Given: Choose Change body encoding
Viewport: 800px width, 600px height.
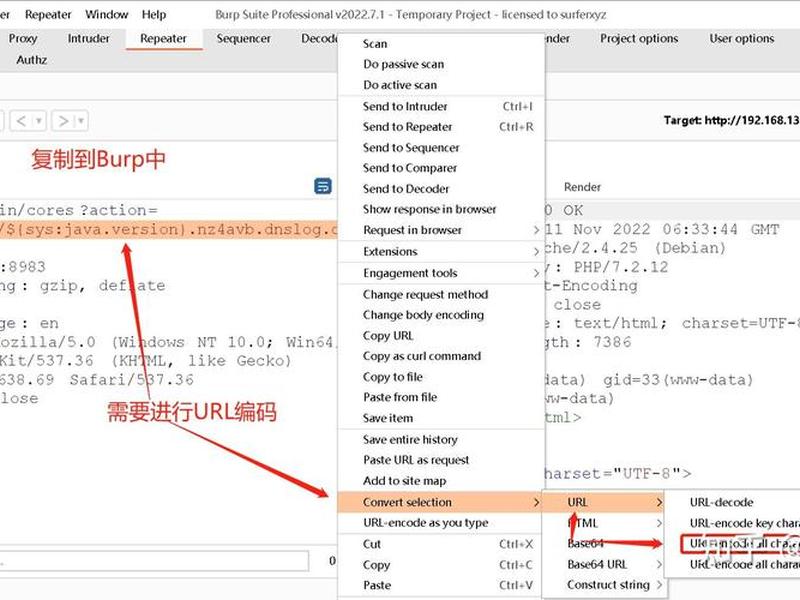Looking at the screenshot, I should pos(441,315).
